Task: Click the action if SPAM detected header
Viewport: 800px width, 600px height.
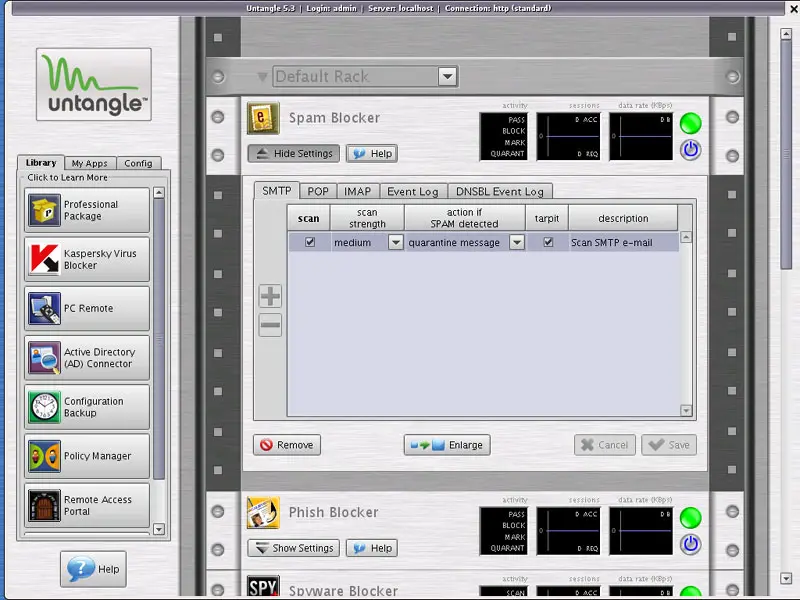Action: pos(465,218)
